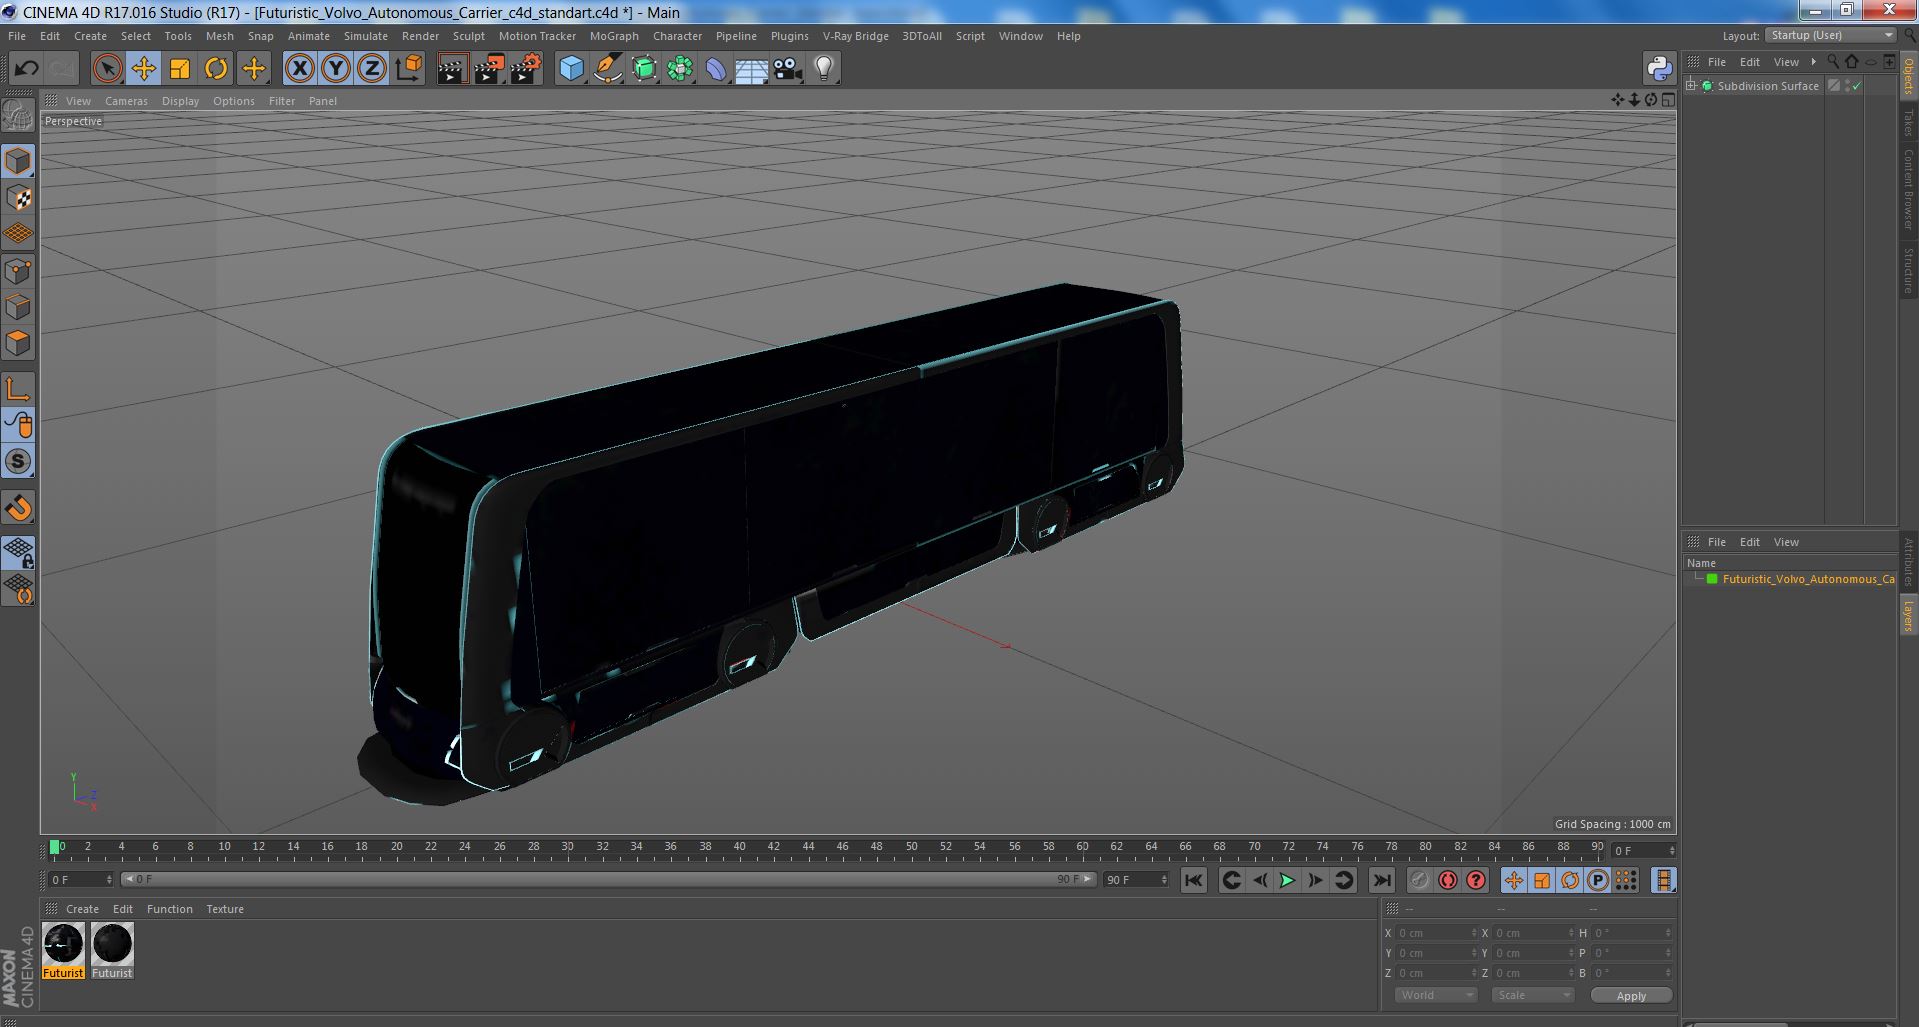Open the spline pen tool
The image size is (1919, 1027).
coord(607,68)
